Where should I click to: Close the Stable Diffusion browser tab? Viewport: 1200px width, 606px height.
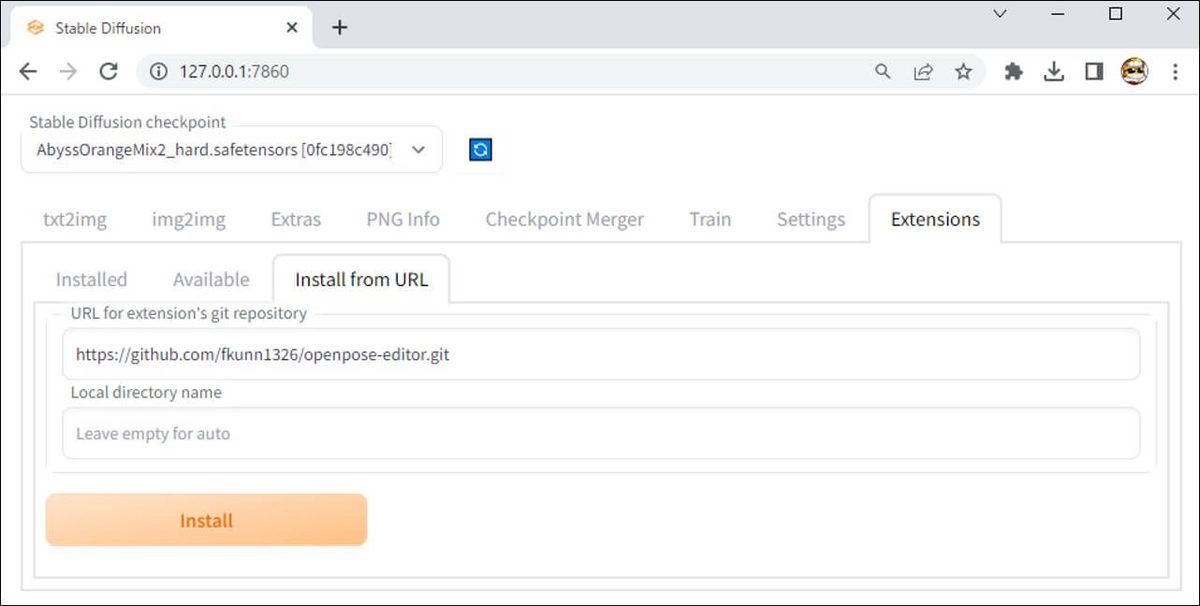291,27
